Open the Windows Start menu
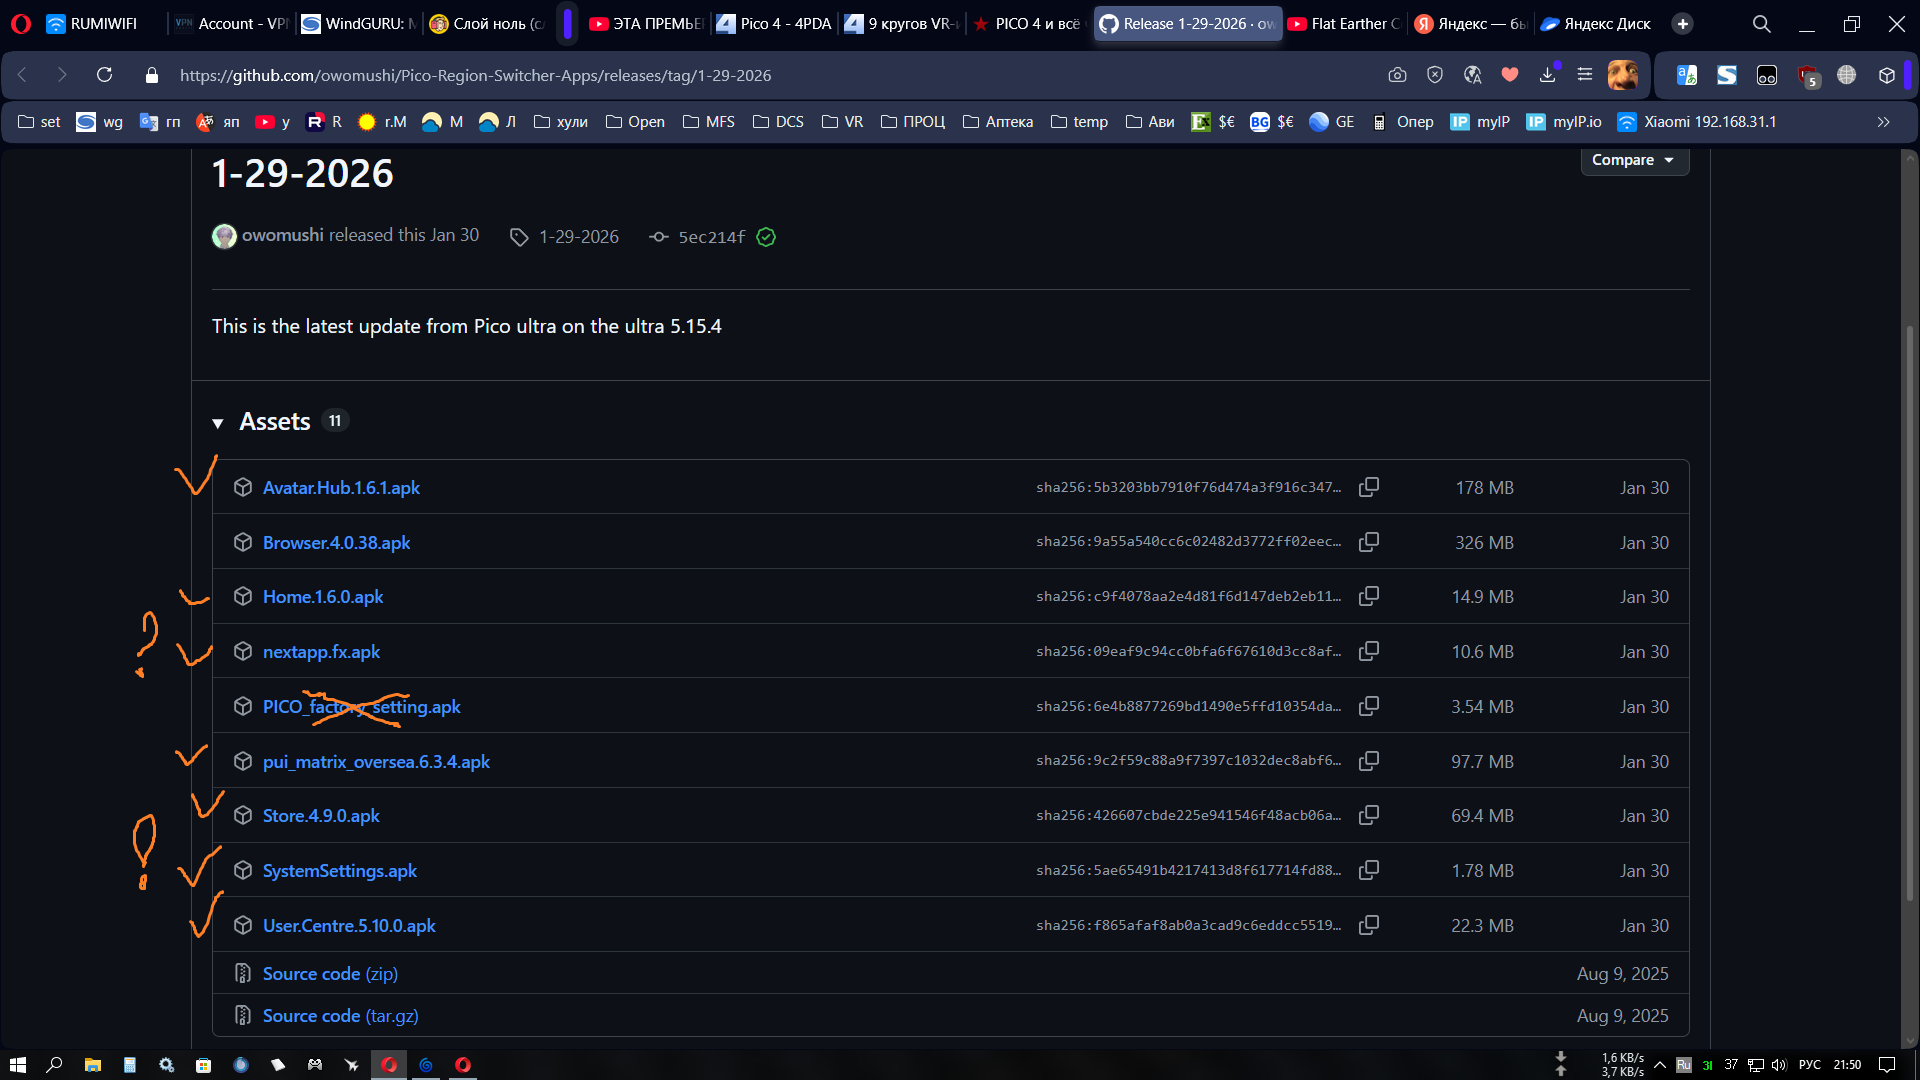The image size is (1920, 1080). click(x=17, y=1065)
